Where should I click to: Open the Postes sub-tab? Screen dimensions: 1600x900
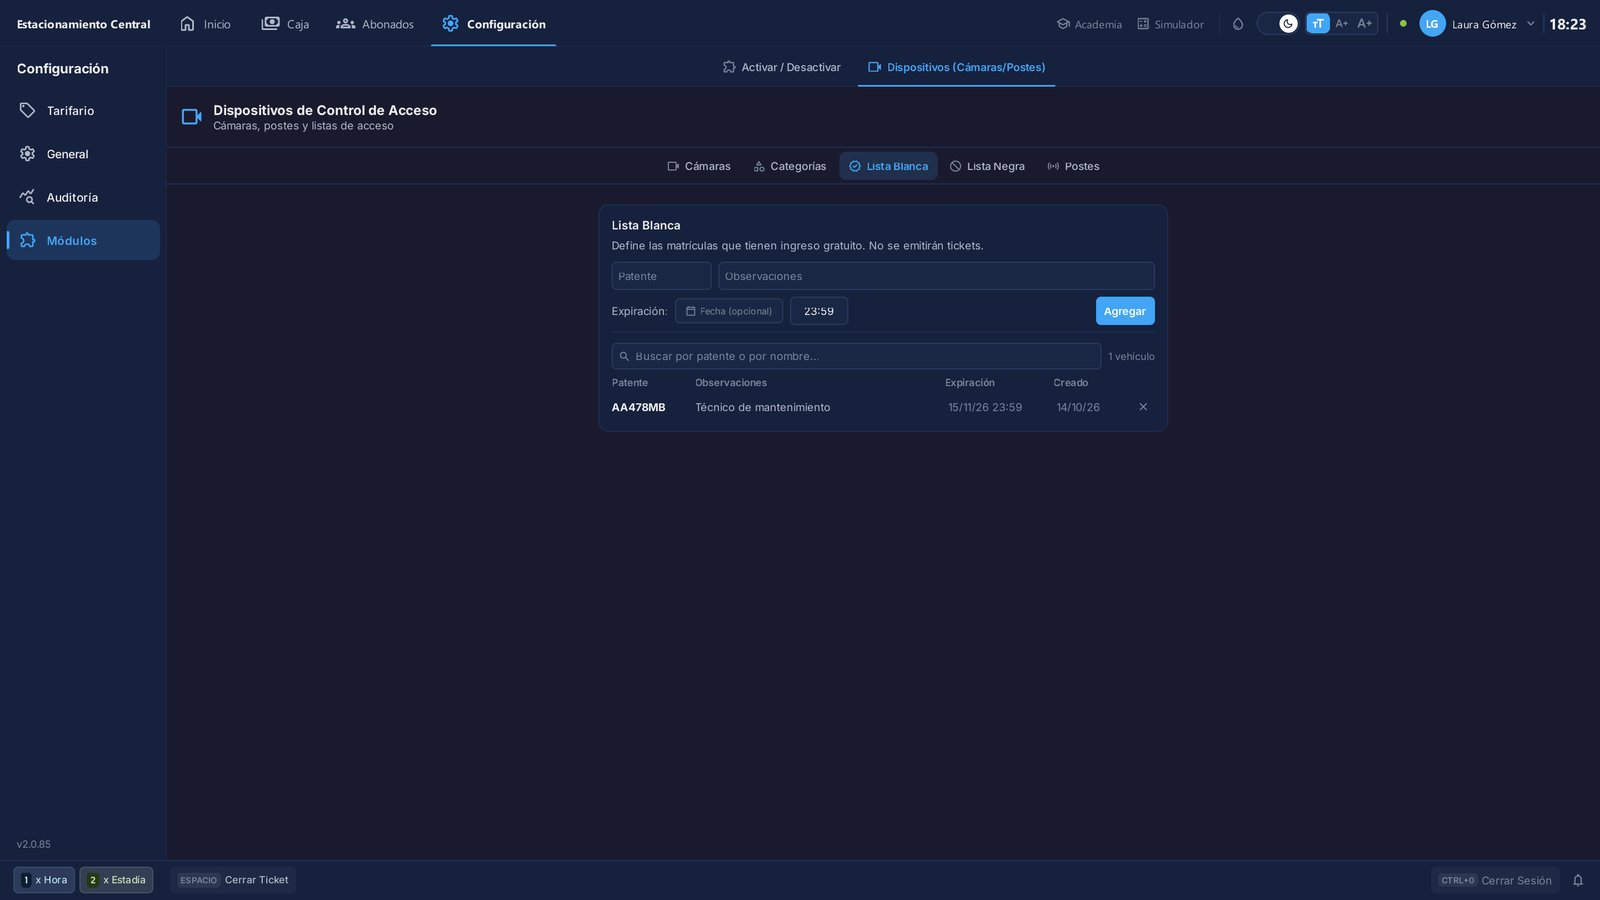[x=1073, y=166]
